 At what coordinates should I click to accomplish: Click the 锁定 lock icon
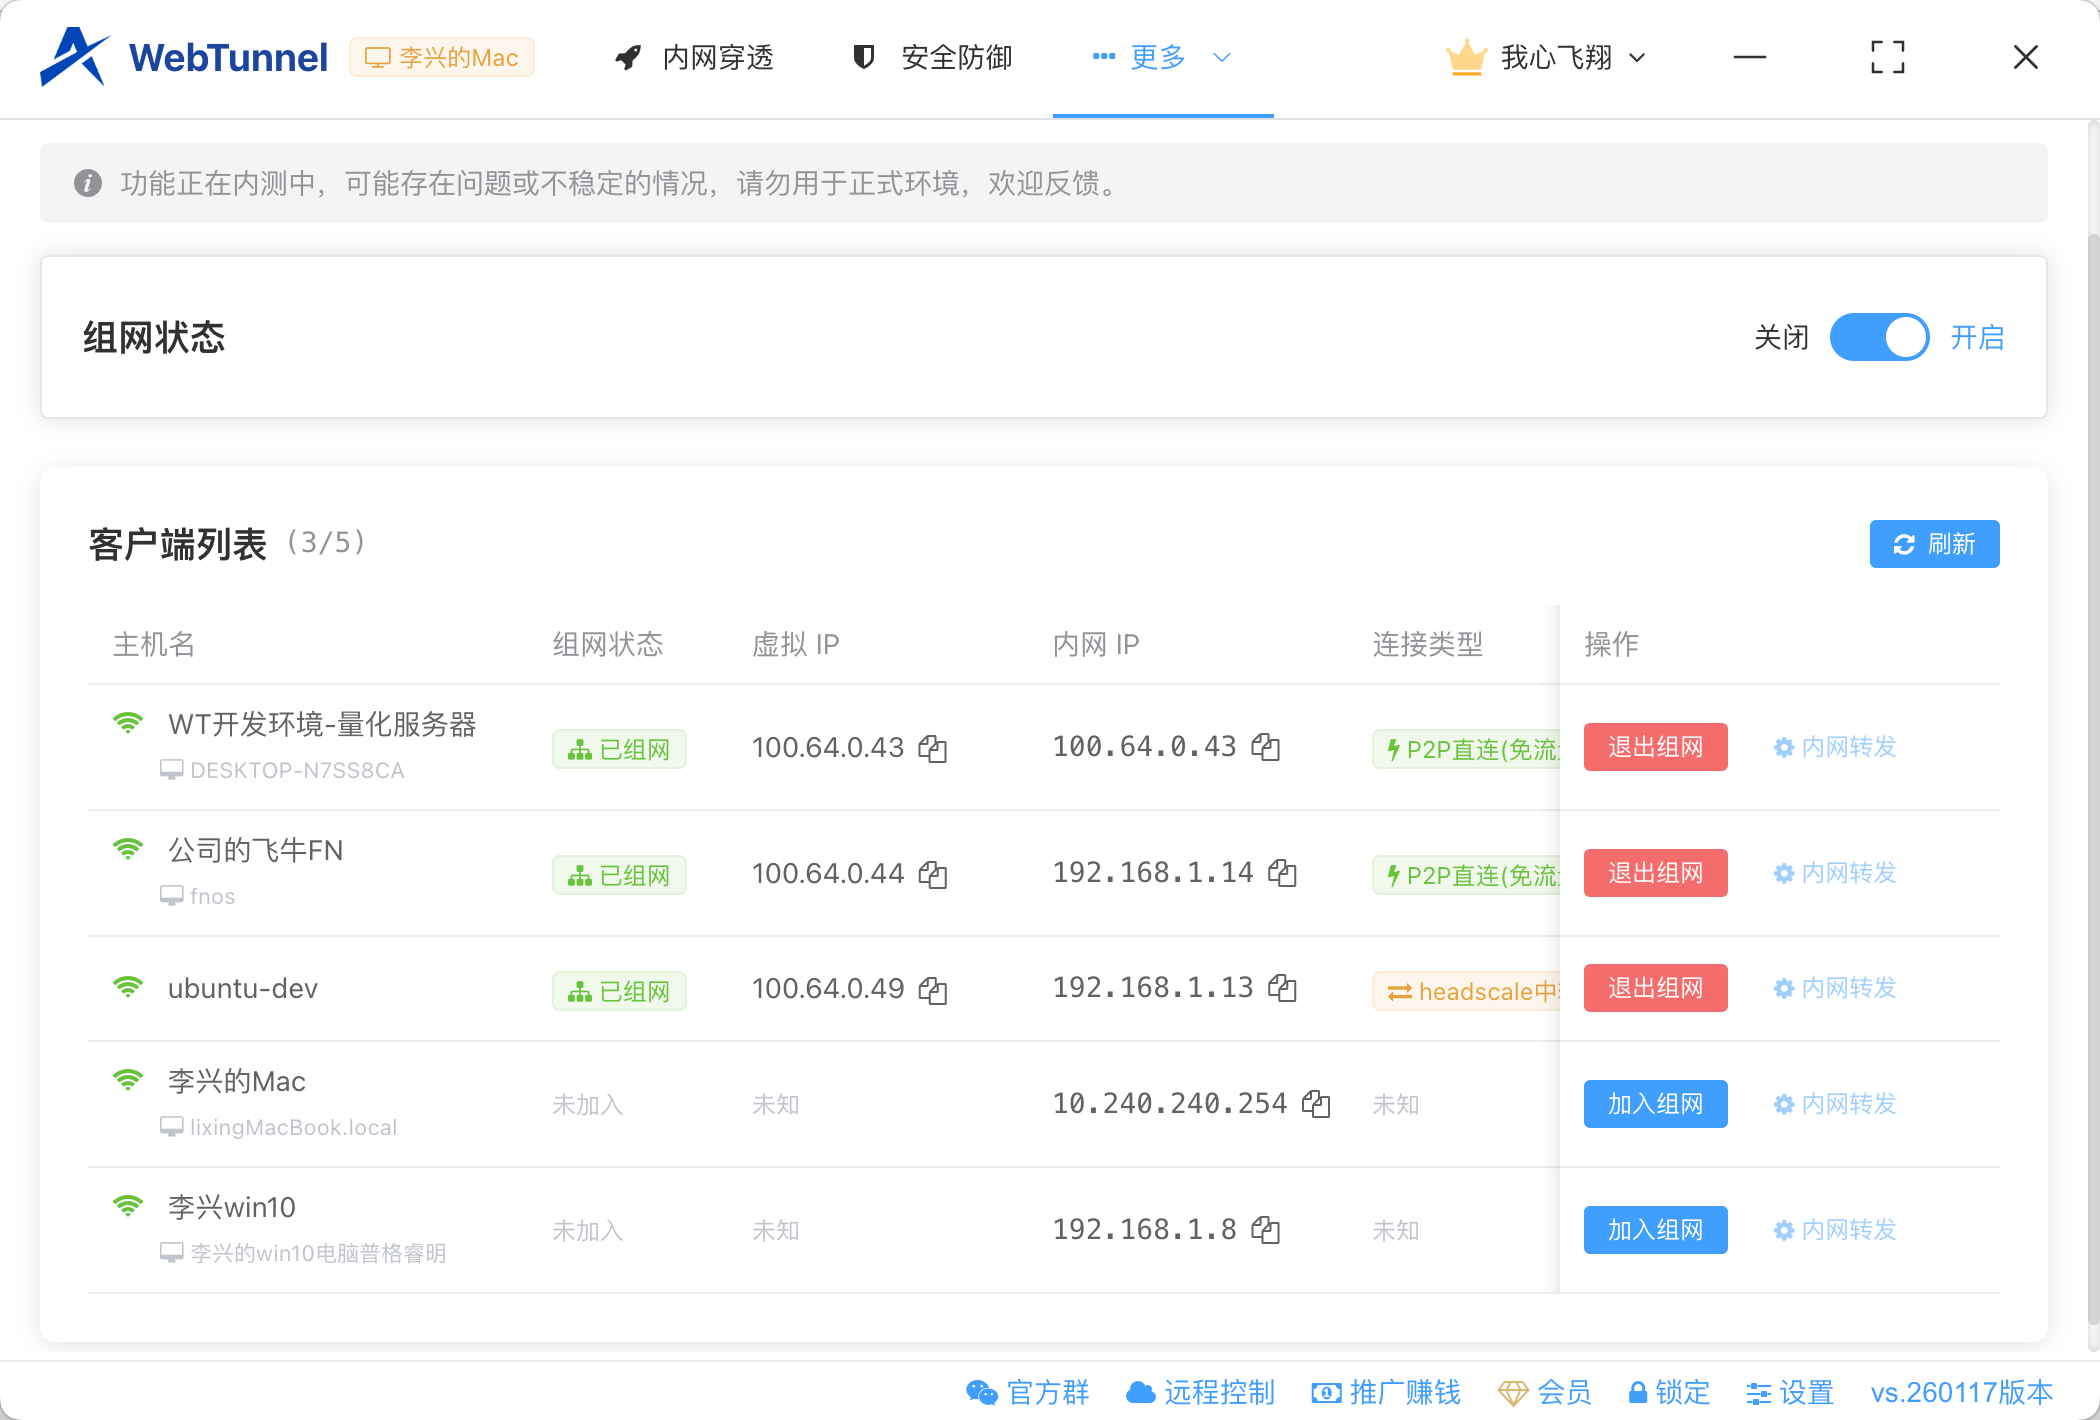(x=1638, y=1392)
